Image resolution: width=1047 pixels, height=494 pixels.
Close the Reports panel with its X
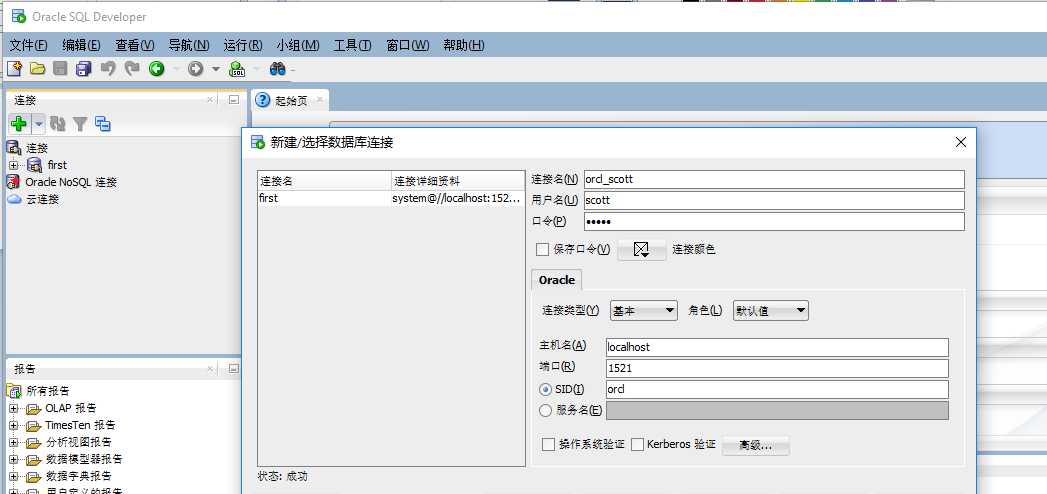click(x=210, y=368)
